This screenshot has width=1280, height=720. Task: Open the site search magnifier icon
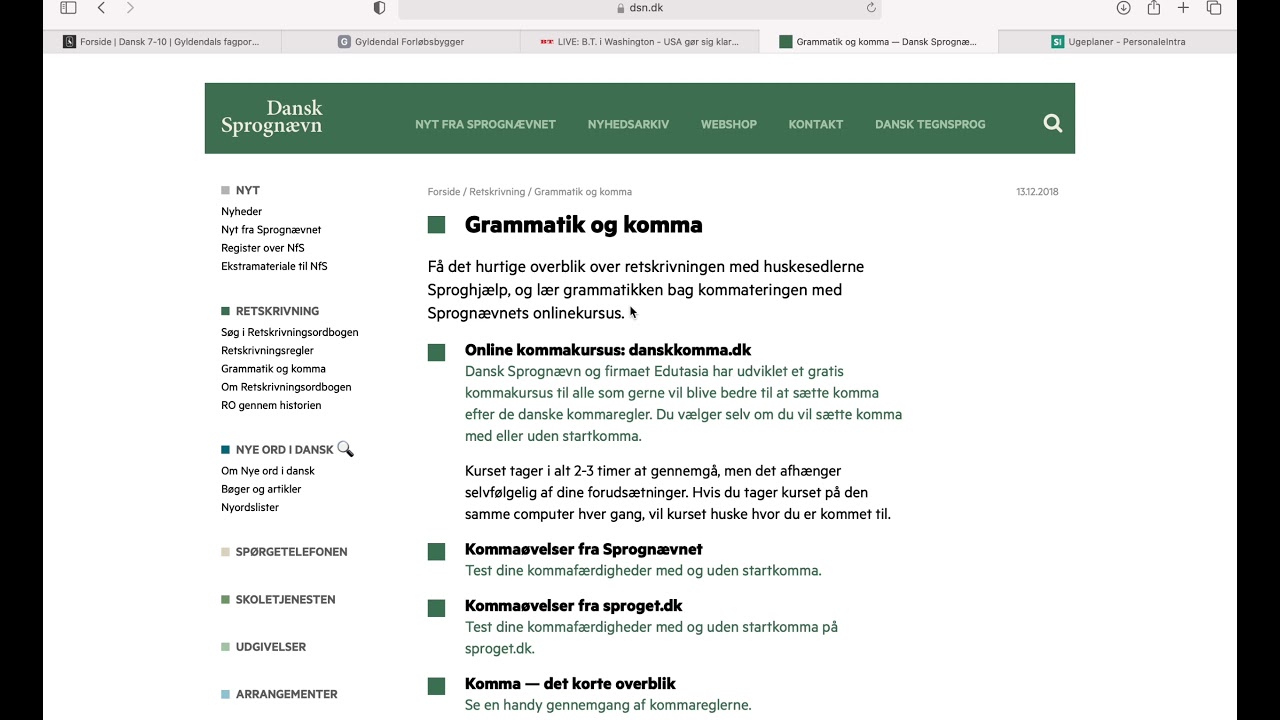1052,123
